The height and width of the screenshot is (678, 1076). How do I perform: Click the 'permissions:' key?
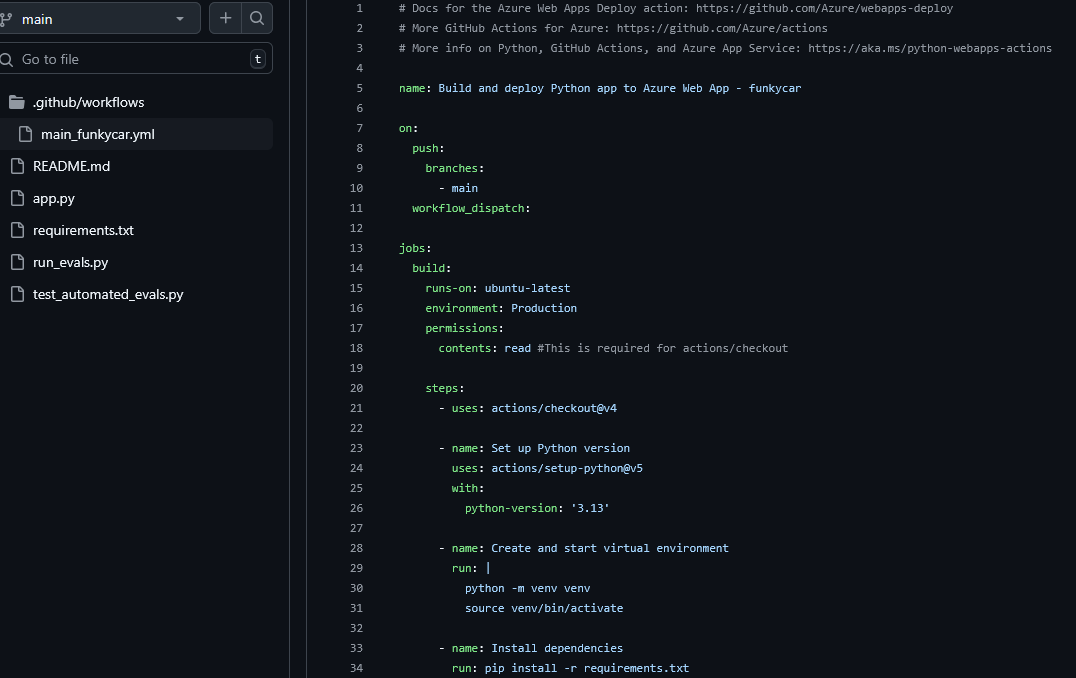point(464,328)
